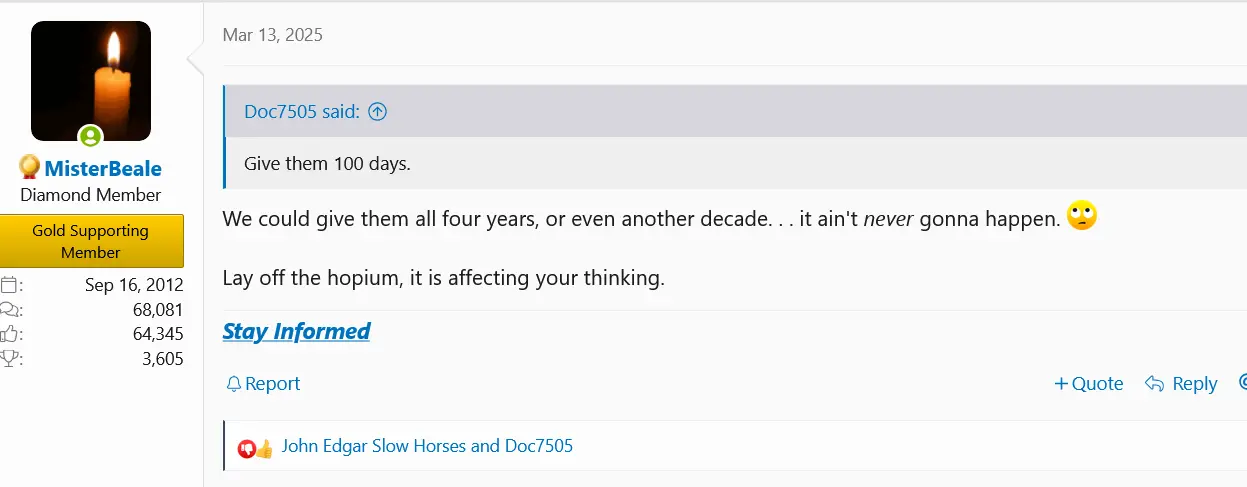
Task: Click the medal icon beside MisterBeale
Action: point(29,167)
